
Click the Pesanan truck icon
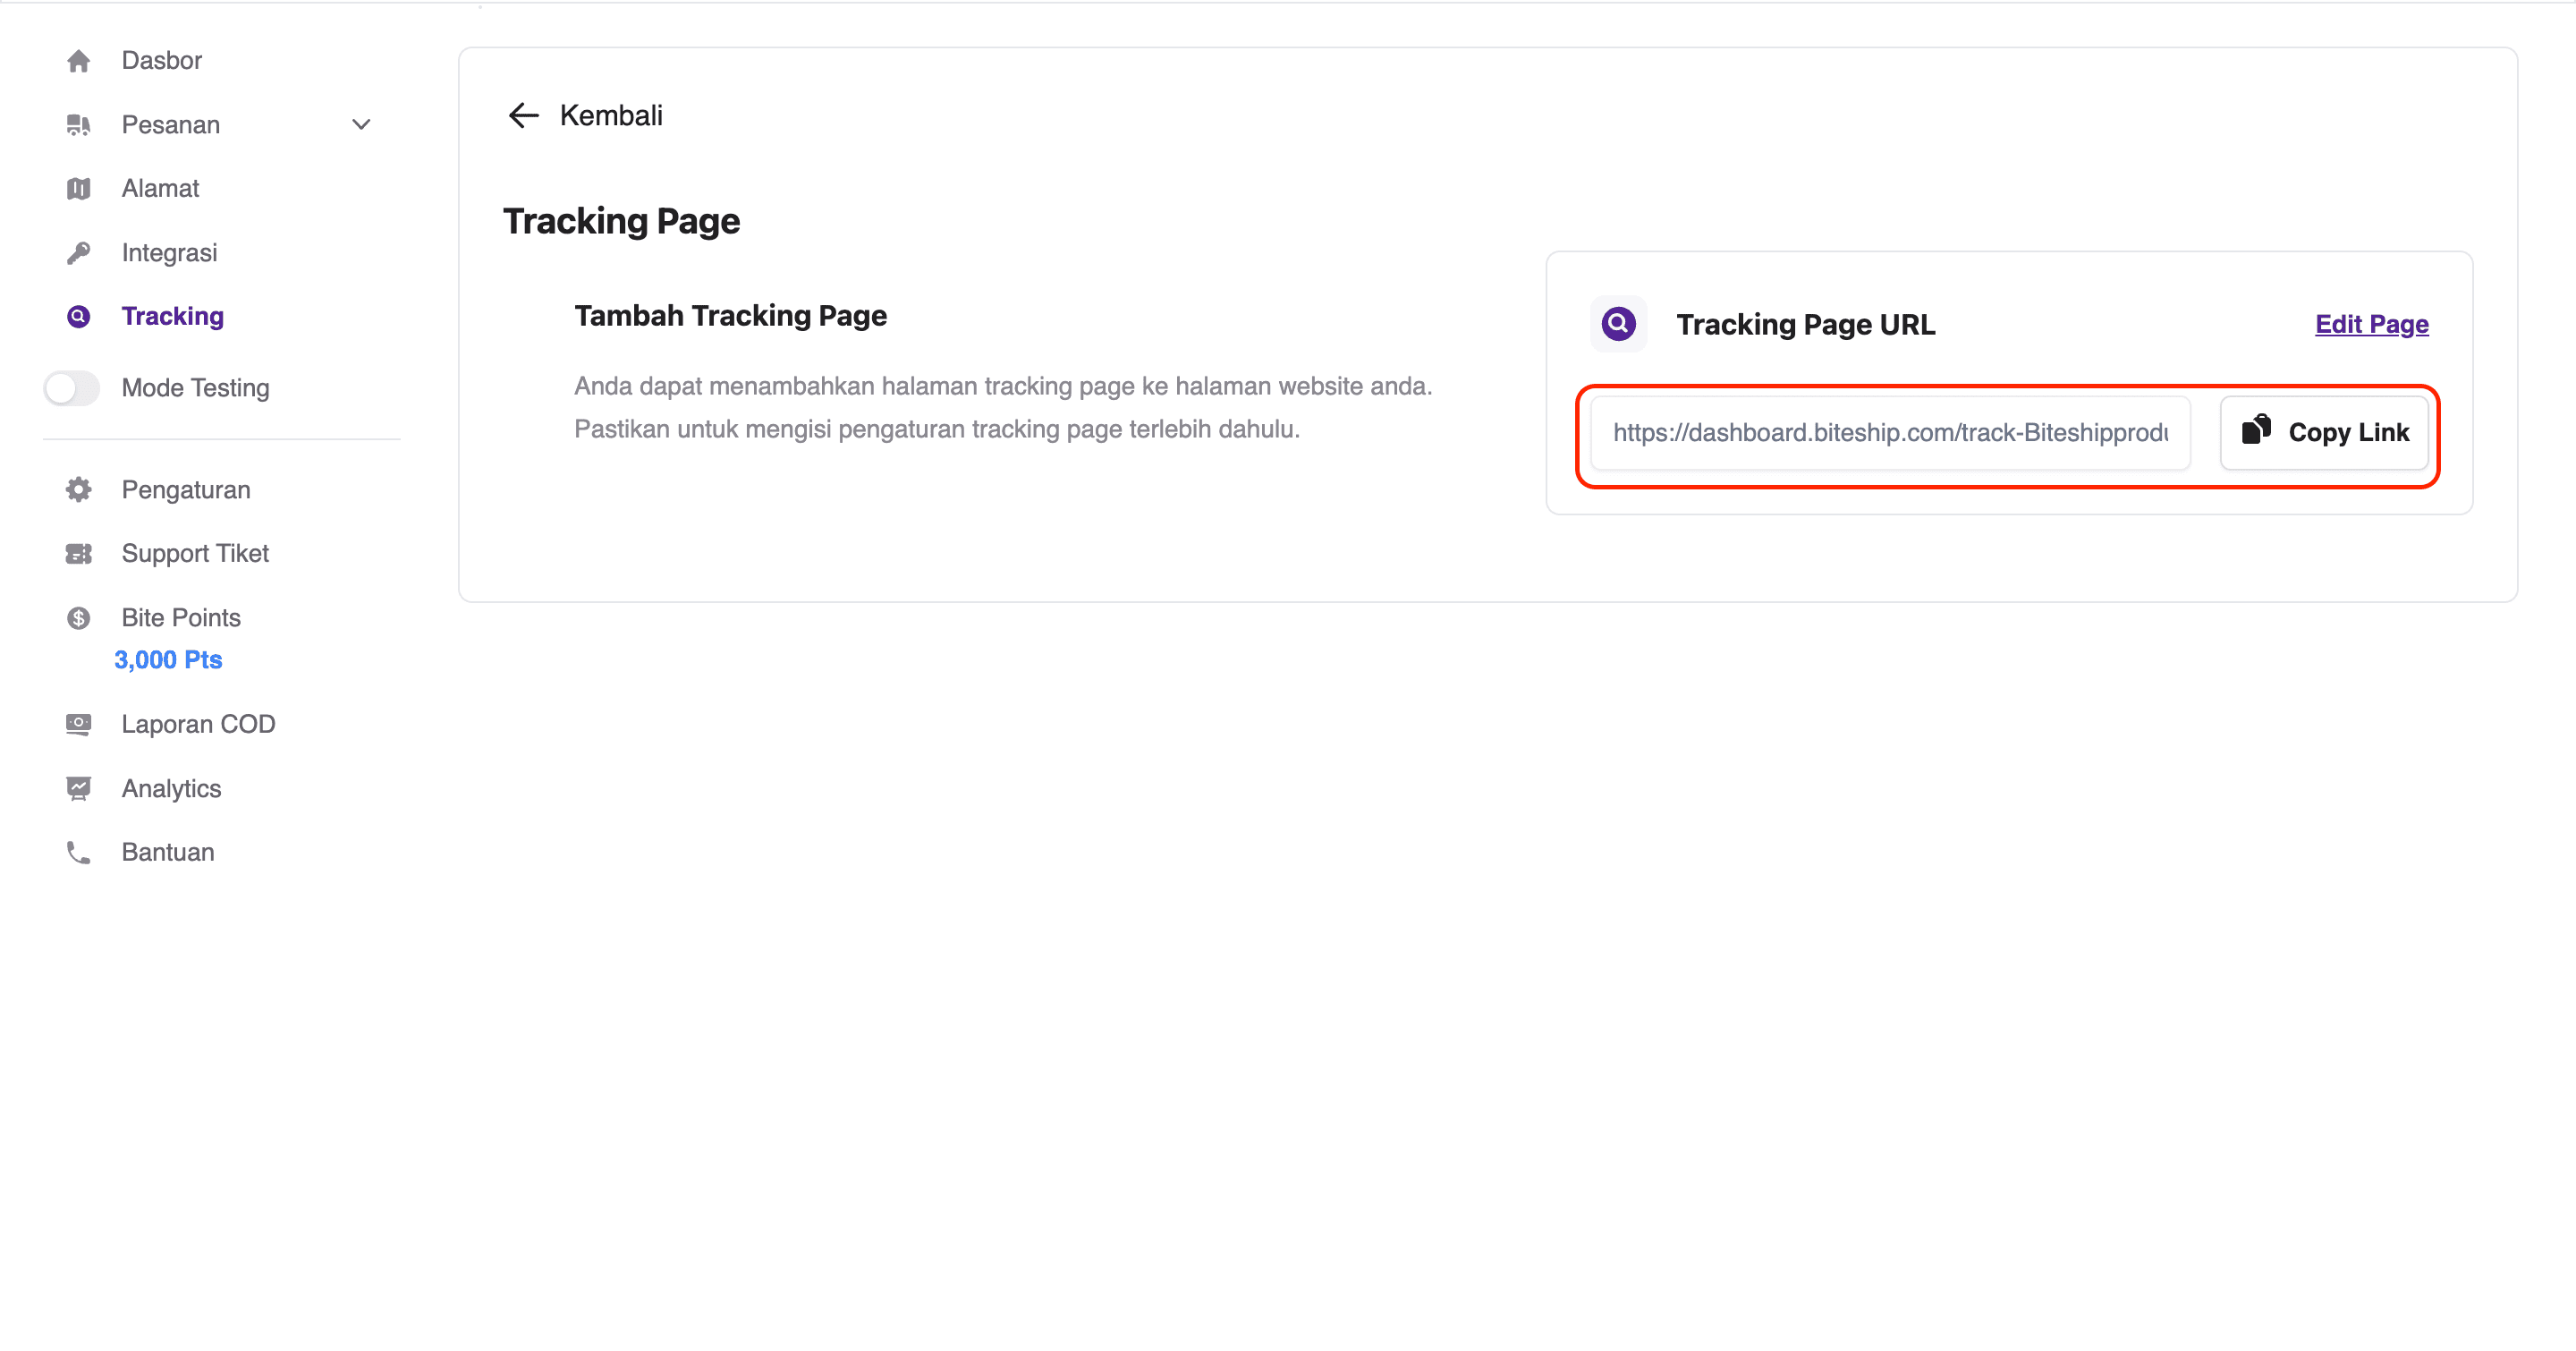click(x=78, y=125)
